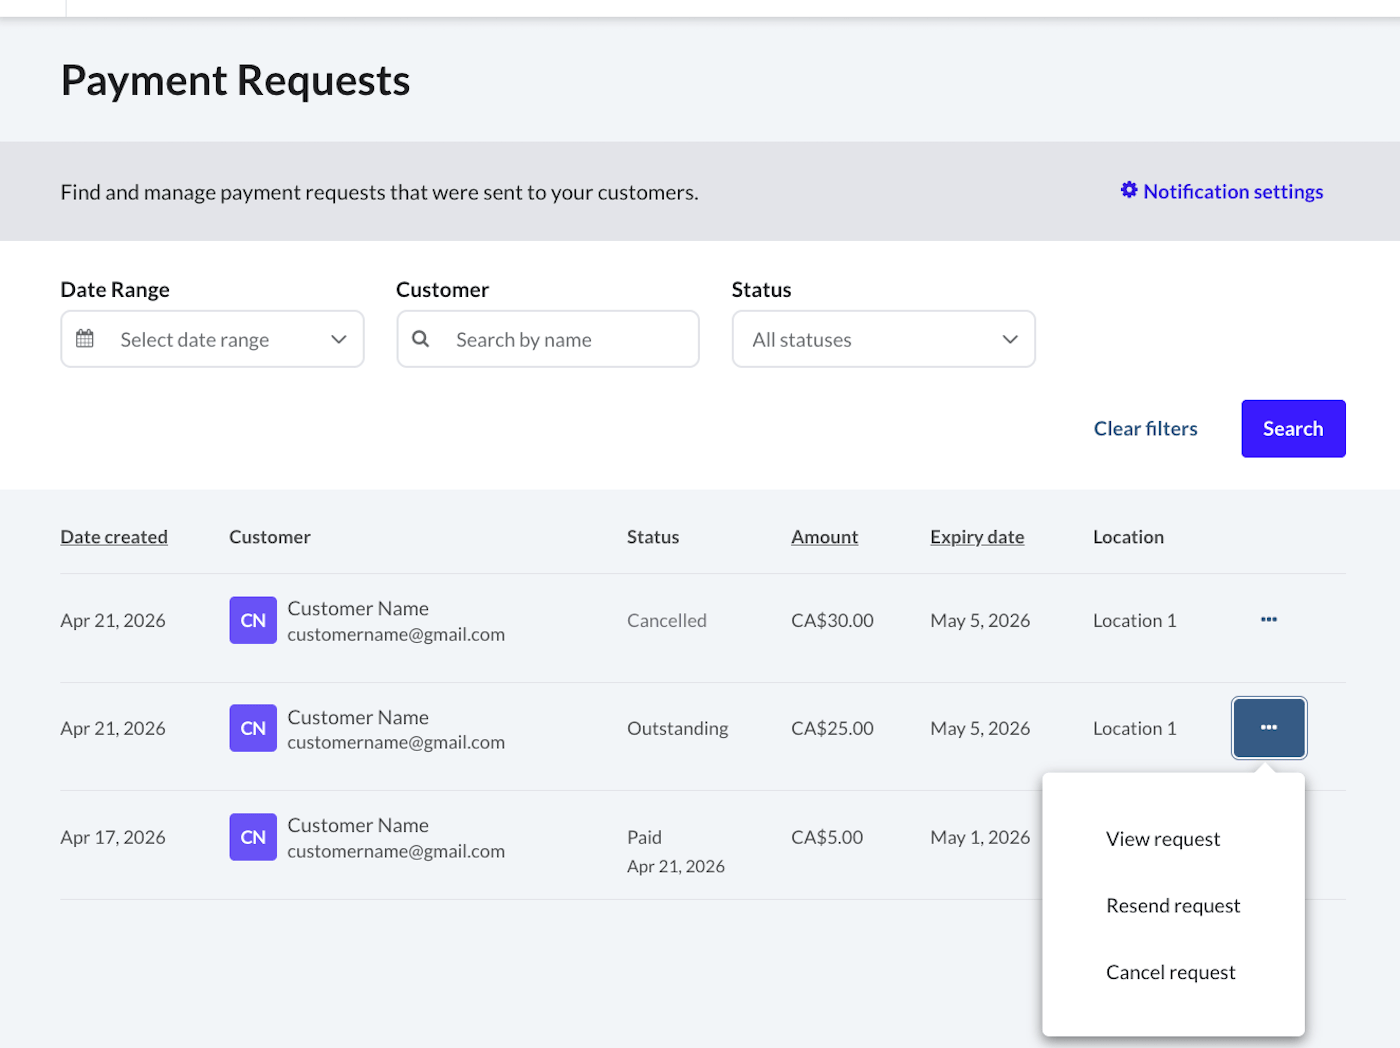This screenshot has width=1400, height=1048.
Task: Click the CN avatar on the Outstanding row
Action: point(252,728)
